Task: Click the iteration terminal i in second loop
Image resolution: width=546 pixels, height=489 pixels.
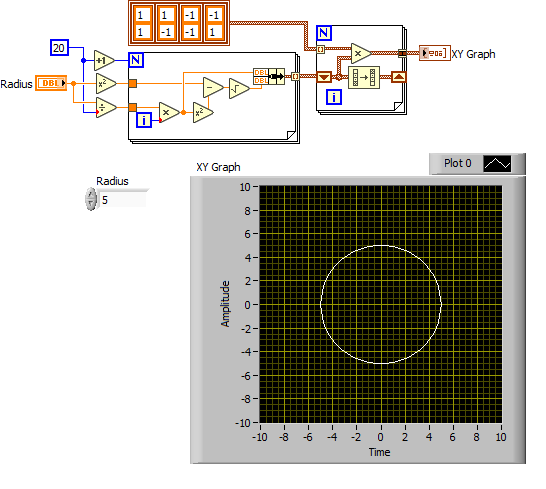Action: tap(334, 97)
